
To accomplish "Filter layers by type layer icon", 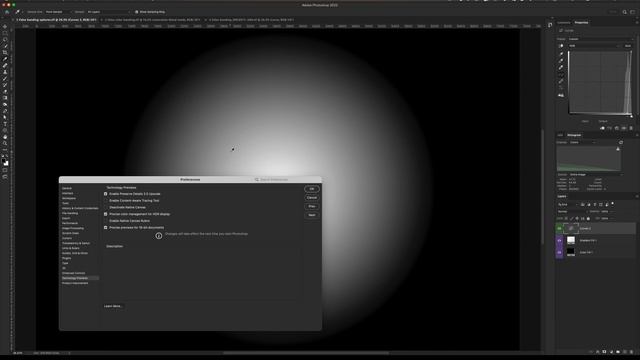I will click(x=595, y=204).
